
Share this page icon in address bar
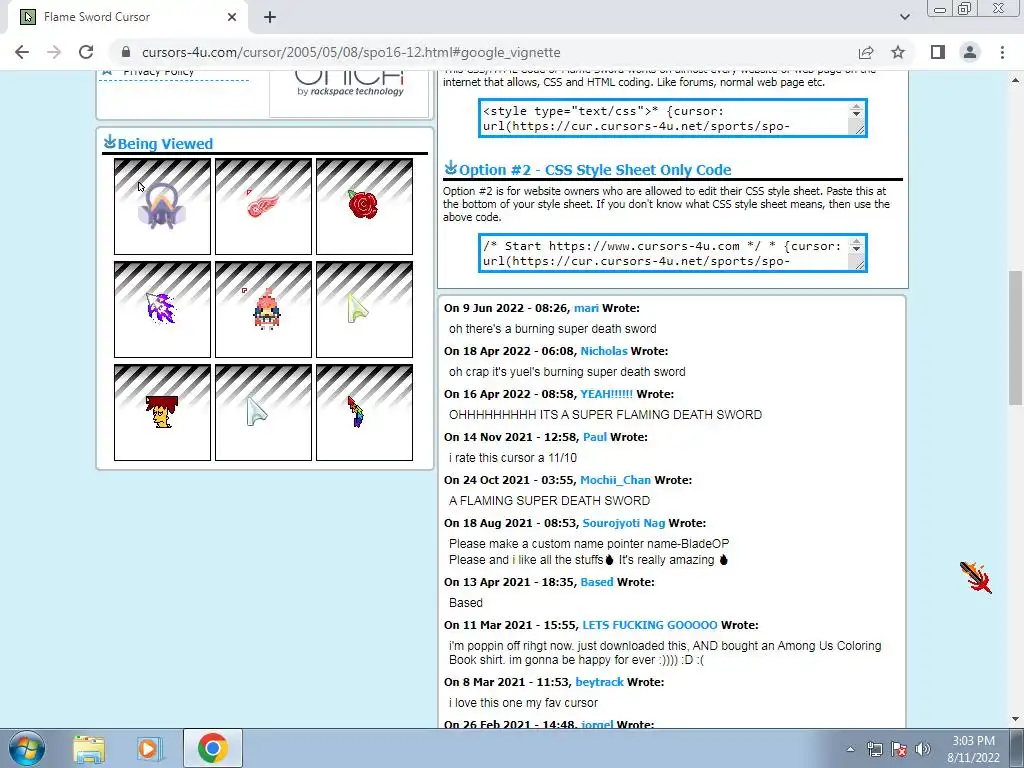tap(866, 52)
